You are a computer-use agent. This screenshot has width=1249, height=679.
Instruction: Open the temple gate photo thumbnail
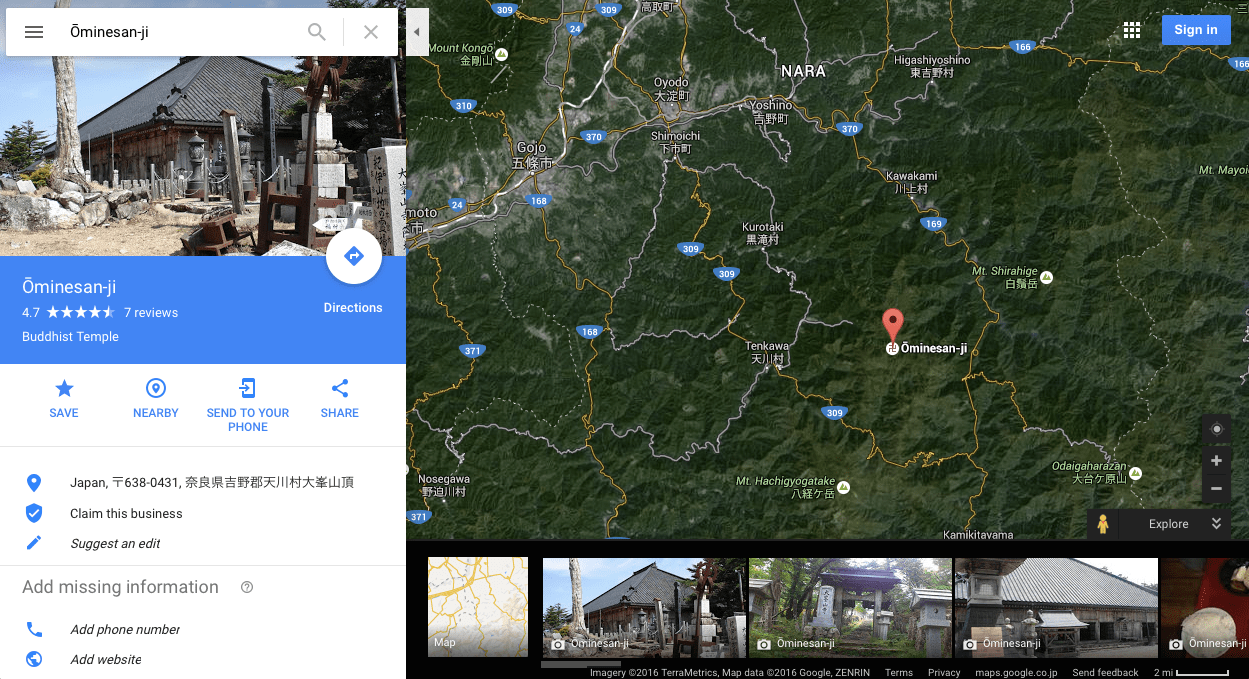(850, 606)
